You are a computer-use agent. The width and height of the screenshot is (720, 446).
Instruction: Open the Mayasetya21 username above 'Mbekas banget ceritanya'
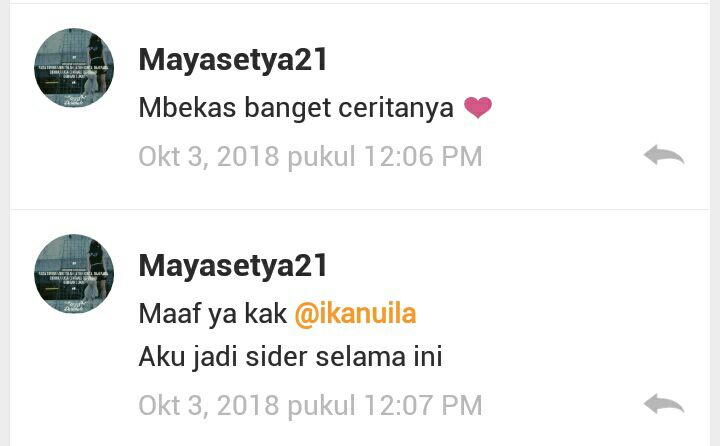pos(233,61)
